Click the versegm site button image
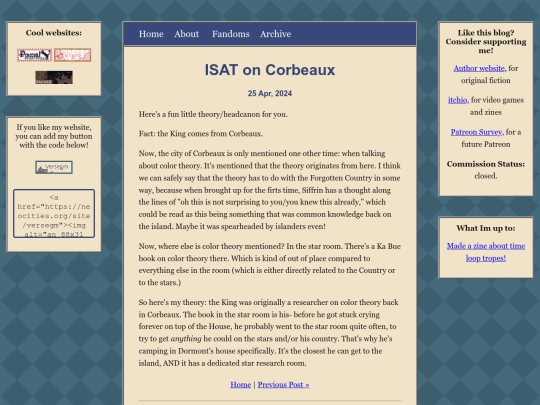This screenshot has width=540, height=405. 54,167
